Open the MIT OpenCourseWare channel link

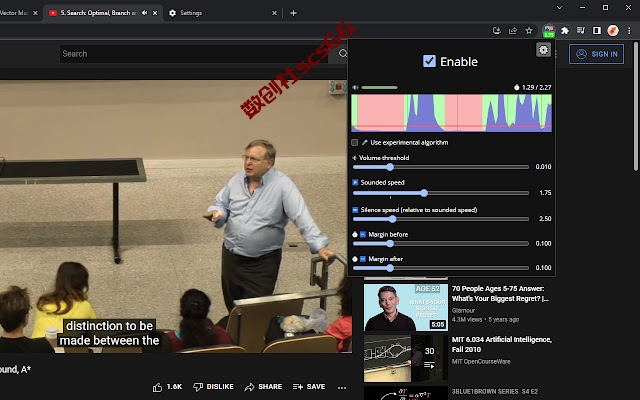pos(481,362)
